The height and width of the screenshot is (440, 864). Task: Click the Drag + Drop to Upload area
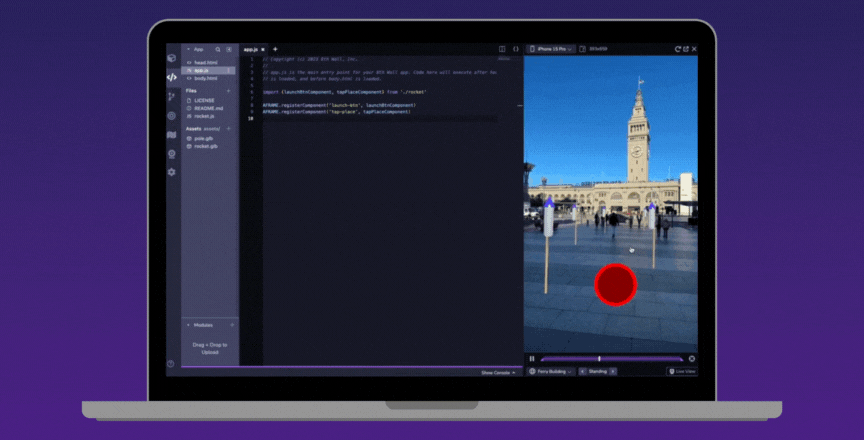(x=209, y=349)
